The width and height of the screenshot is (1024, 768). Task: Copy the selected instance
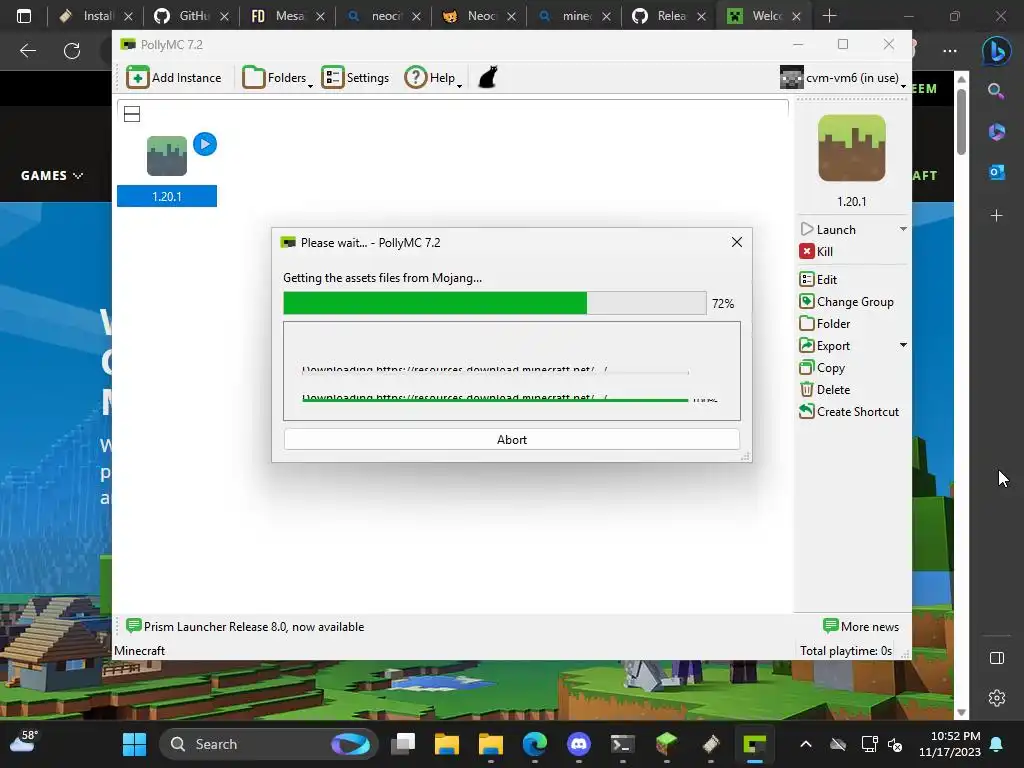pos(822,368)
